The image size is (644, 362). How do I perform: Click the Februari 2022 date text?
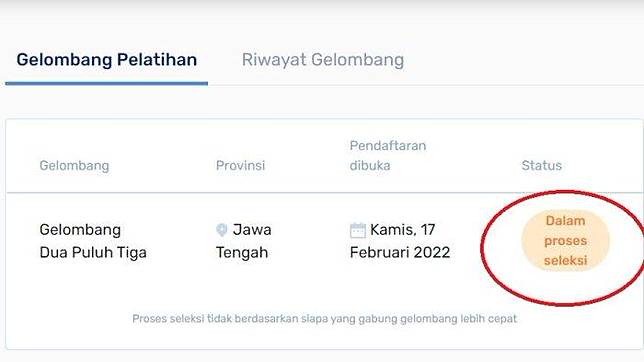pos(400,253)
